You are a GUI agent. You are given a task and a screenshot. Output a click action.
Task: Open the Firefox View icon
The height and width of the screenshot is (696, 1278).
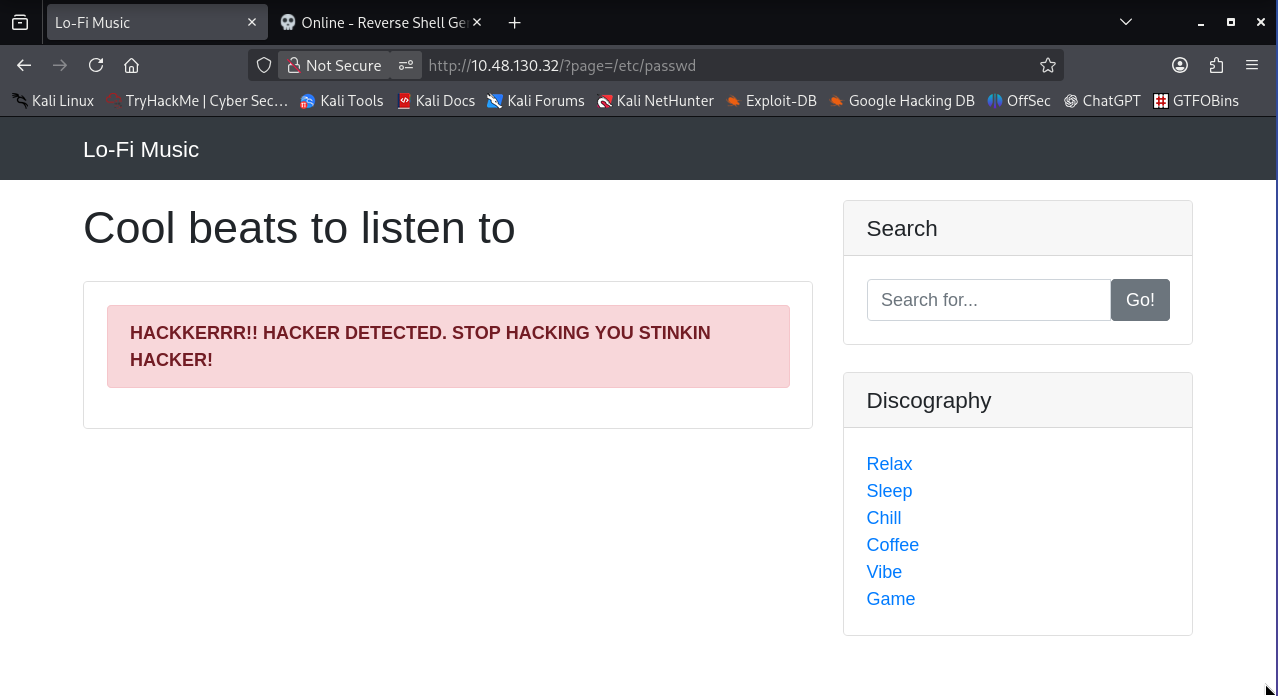20,22
